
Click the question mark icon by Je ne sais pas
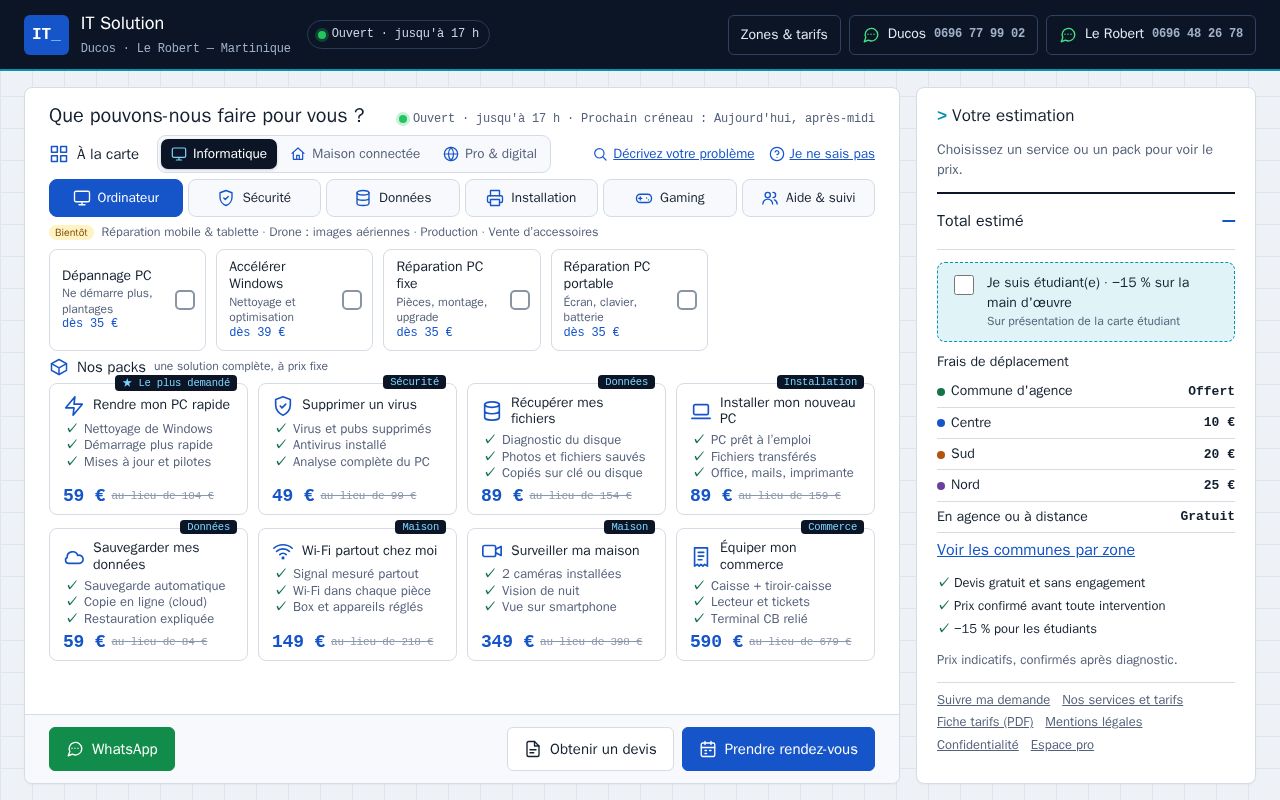[x=777, y=154]
